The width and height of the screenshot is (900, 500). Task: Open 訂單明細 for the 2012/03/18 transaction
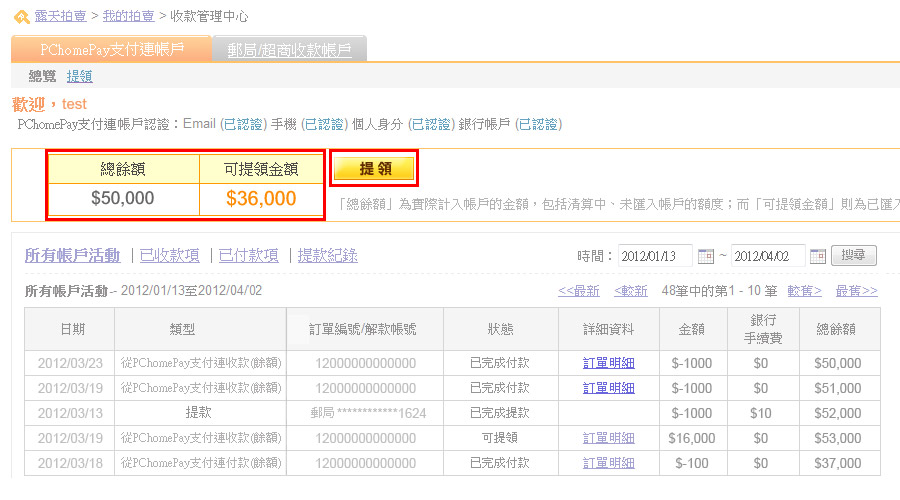(x=608, y=463)
